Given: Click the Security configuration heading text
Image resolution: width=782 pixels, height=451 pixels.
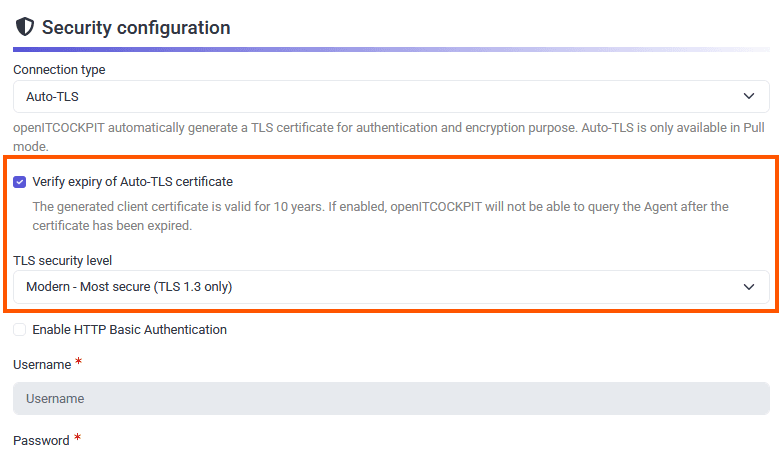Looking at the screenshot, I should coord(136,27).
